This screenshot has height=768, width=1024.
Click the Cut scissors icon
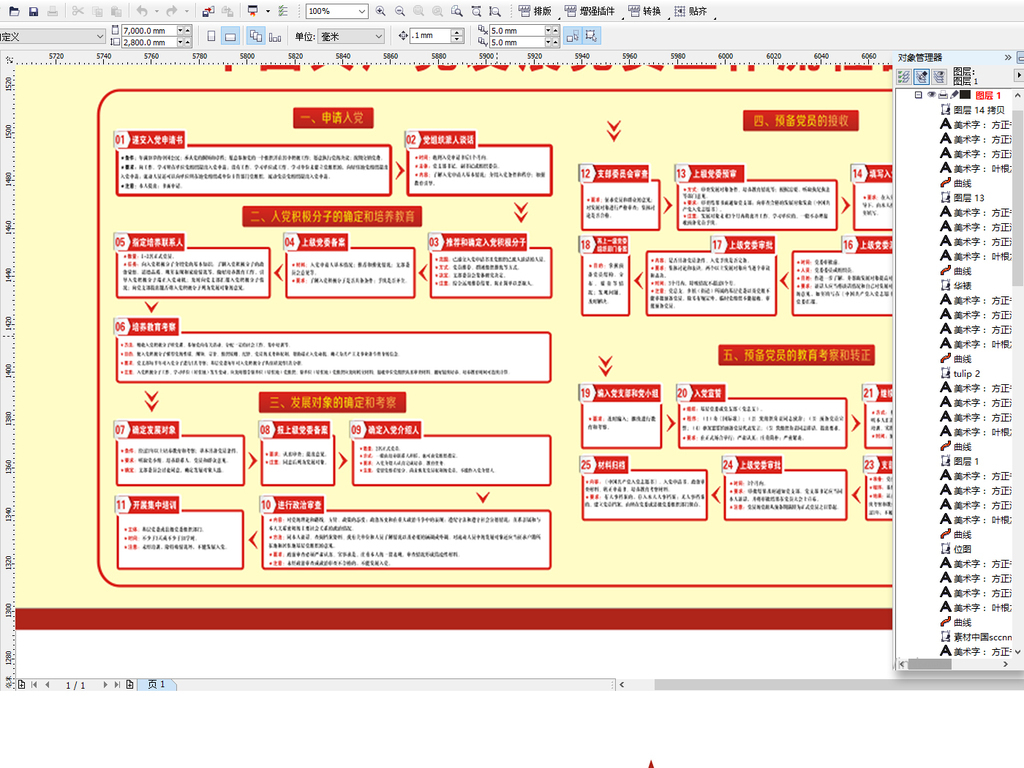tap(76, 11)
